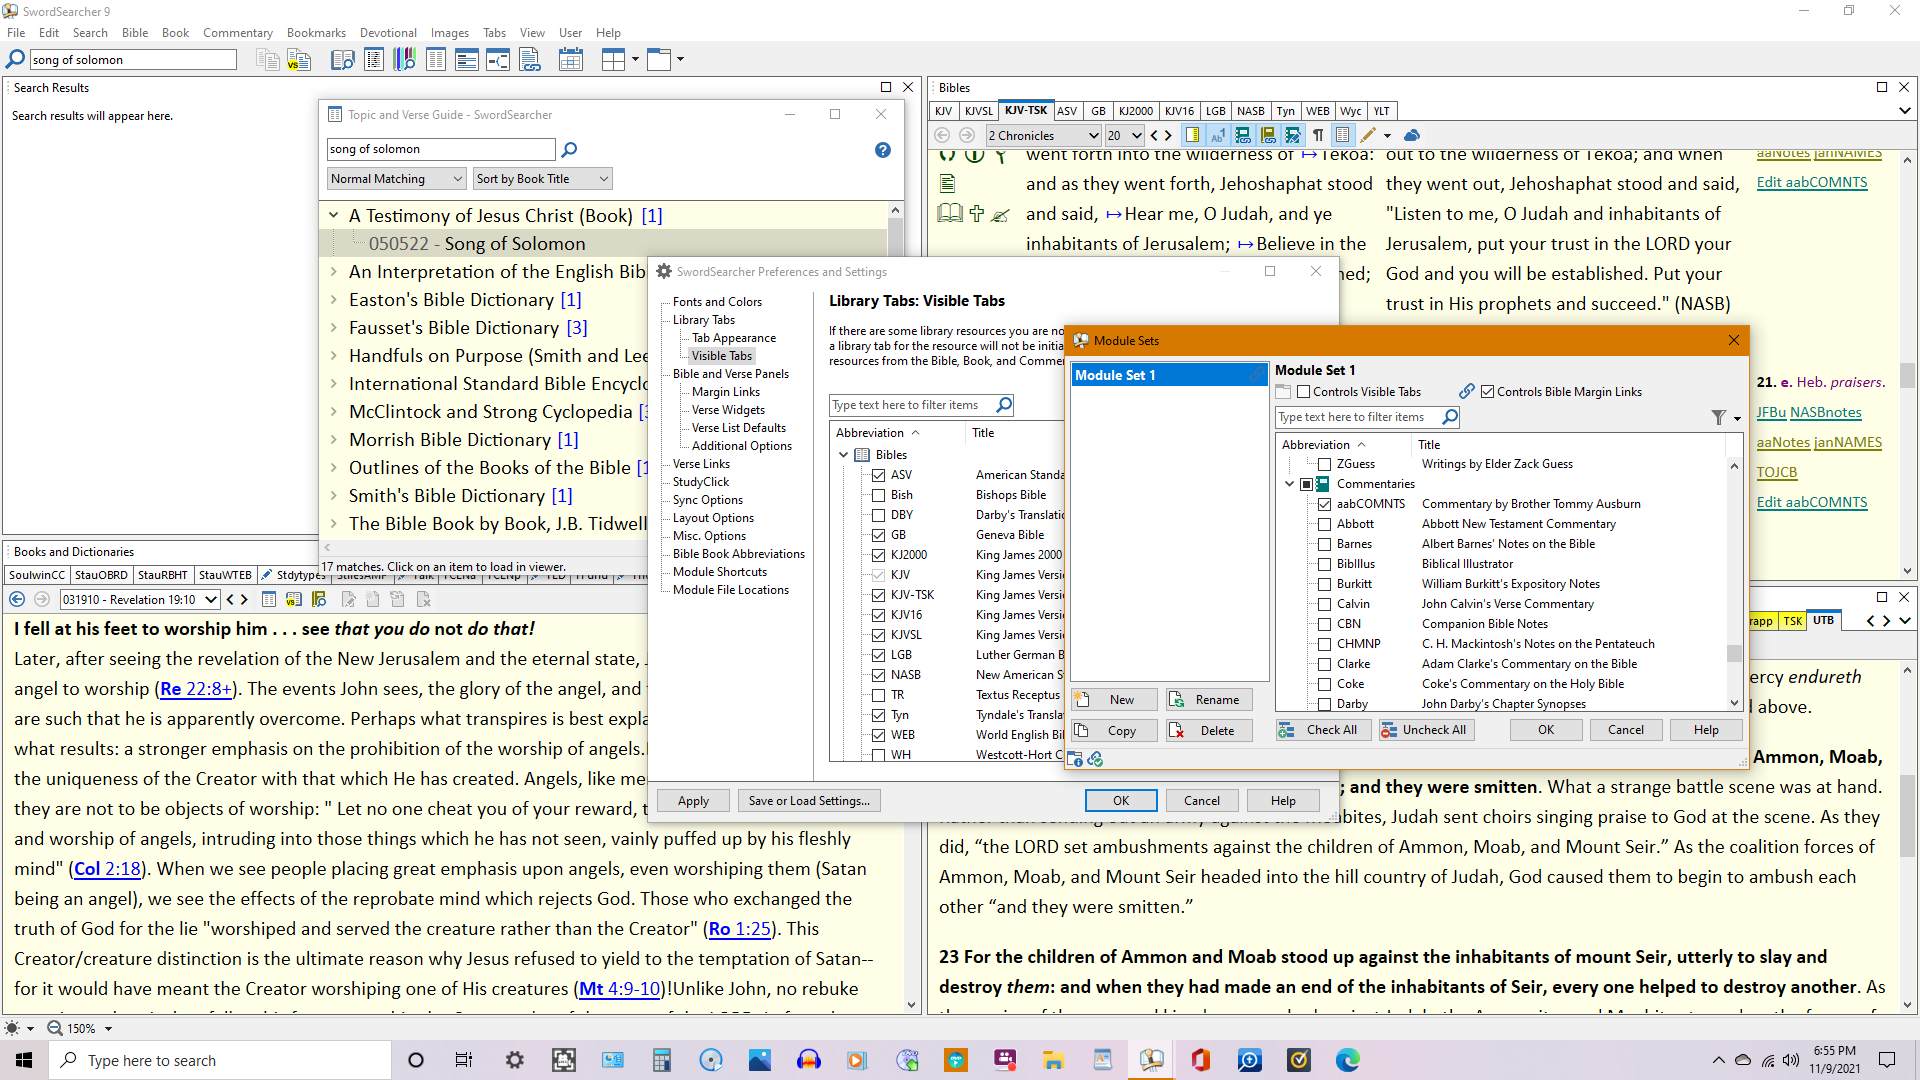Switch to the StauOBRD book tab
This screenshot has width=1920, height=1080.
(x=101, y=575)
